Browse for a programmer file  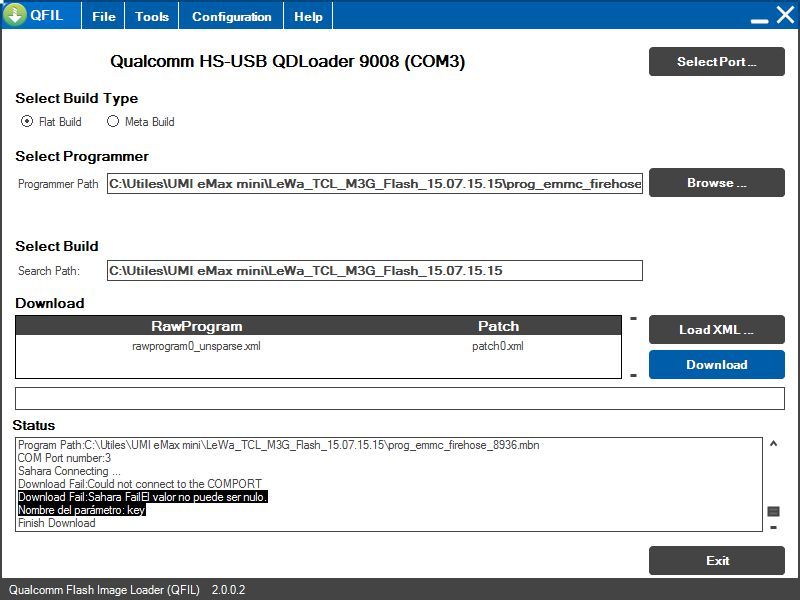716,183
